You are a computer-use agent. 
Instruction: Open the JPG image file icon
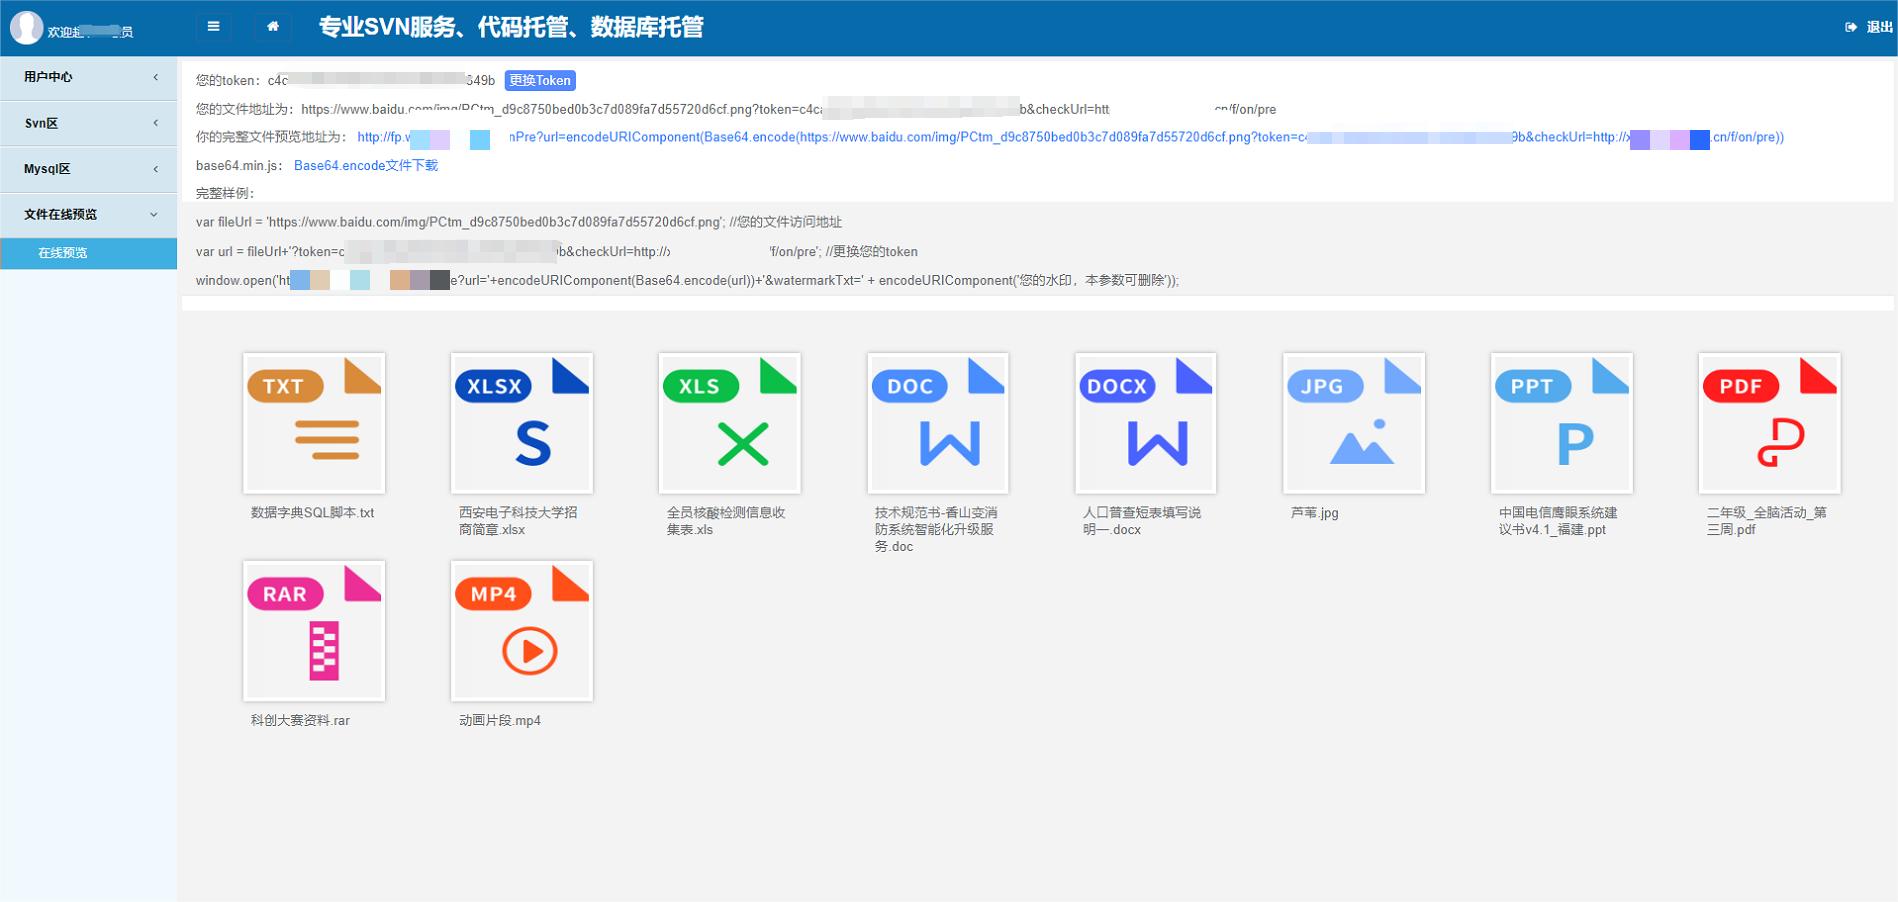point(1354,423)
